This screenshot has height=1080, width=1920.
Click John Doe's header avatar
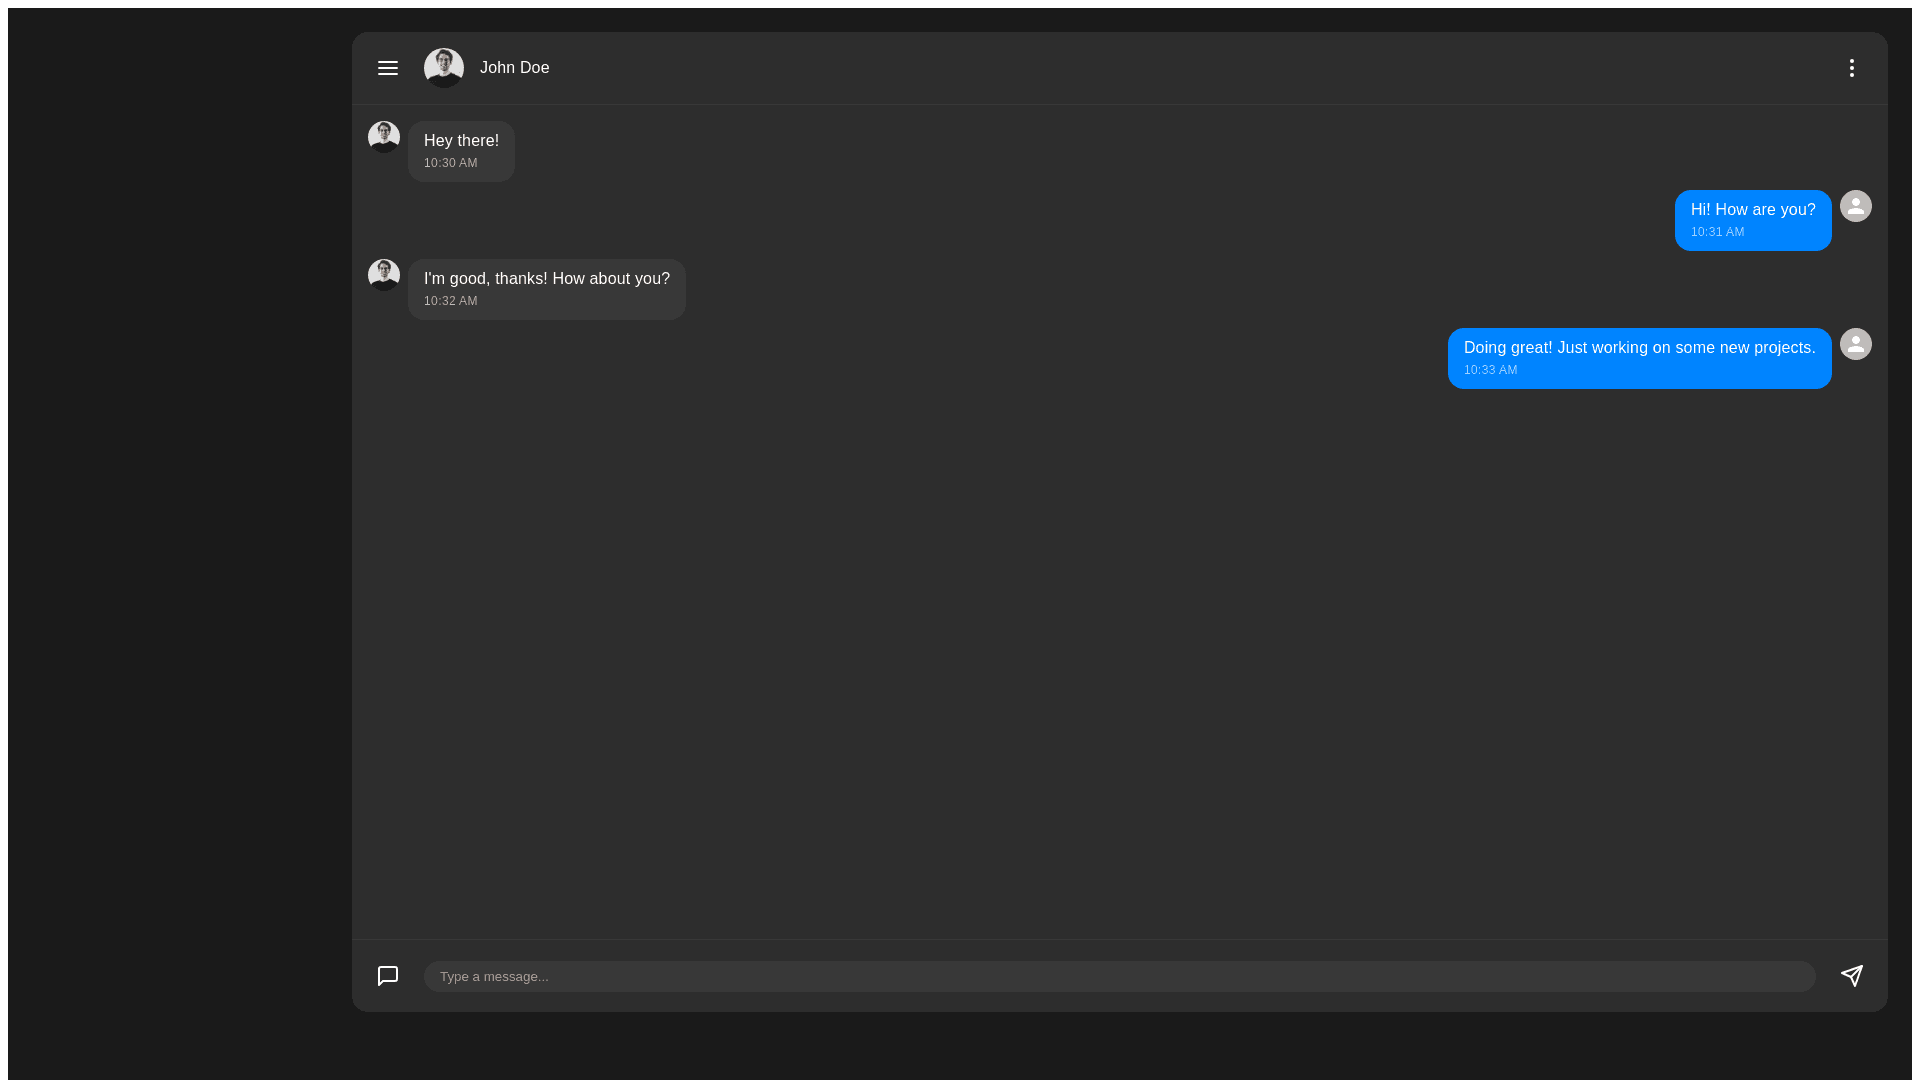444,68
